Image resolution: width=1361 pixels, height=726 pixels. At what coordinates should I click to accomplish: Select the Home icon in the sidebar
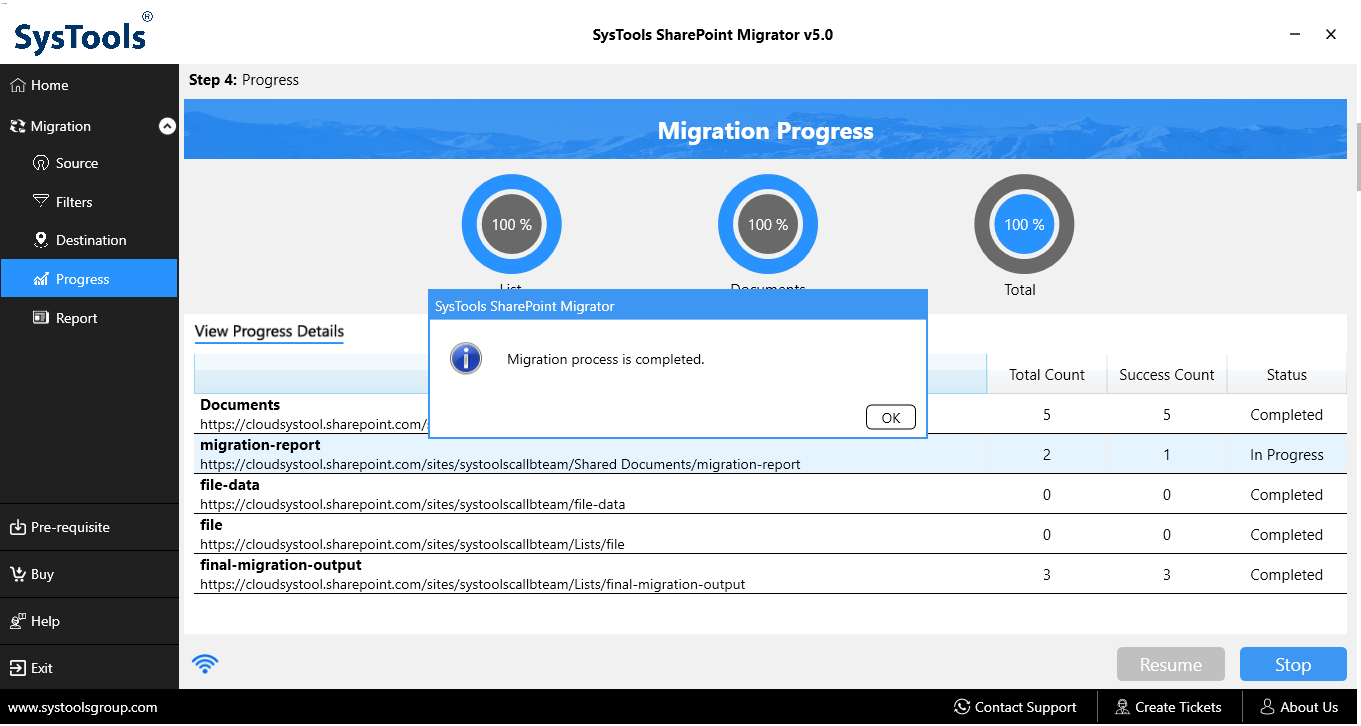coord(16,85)
